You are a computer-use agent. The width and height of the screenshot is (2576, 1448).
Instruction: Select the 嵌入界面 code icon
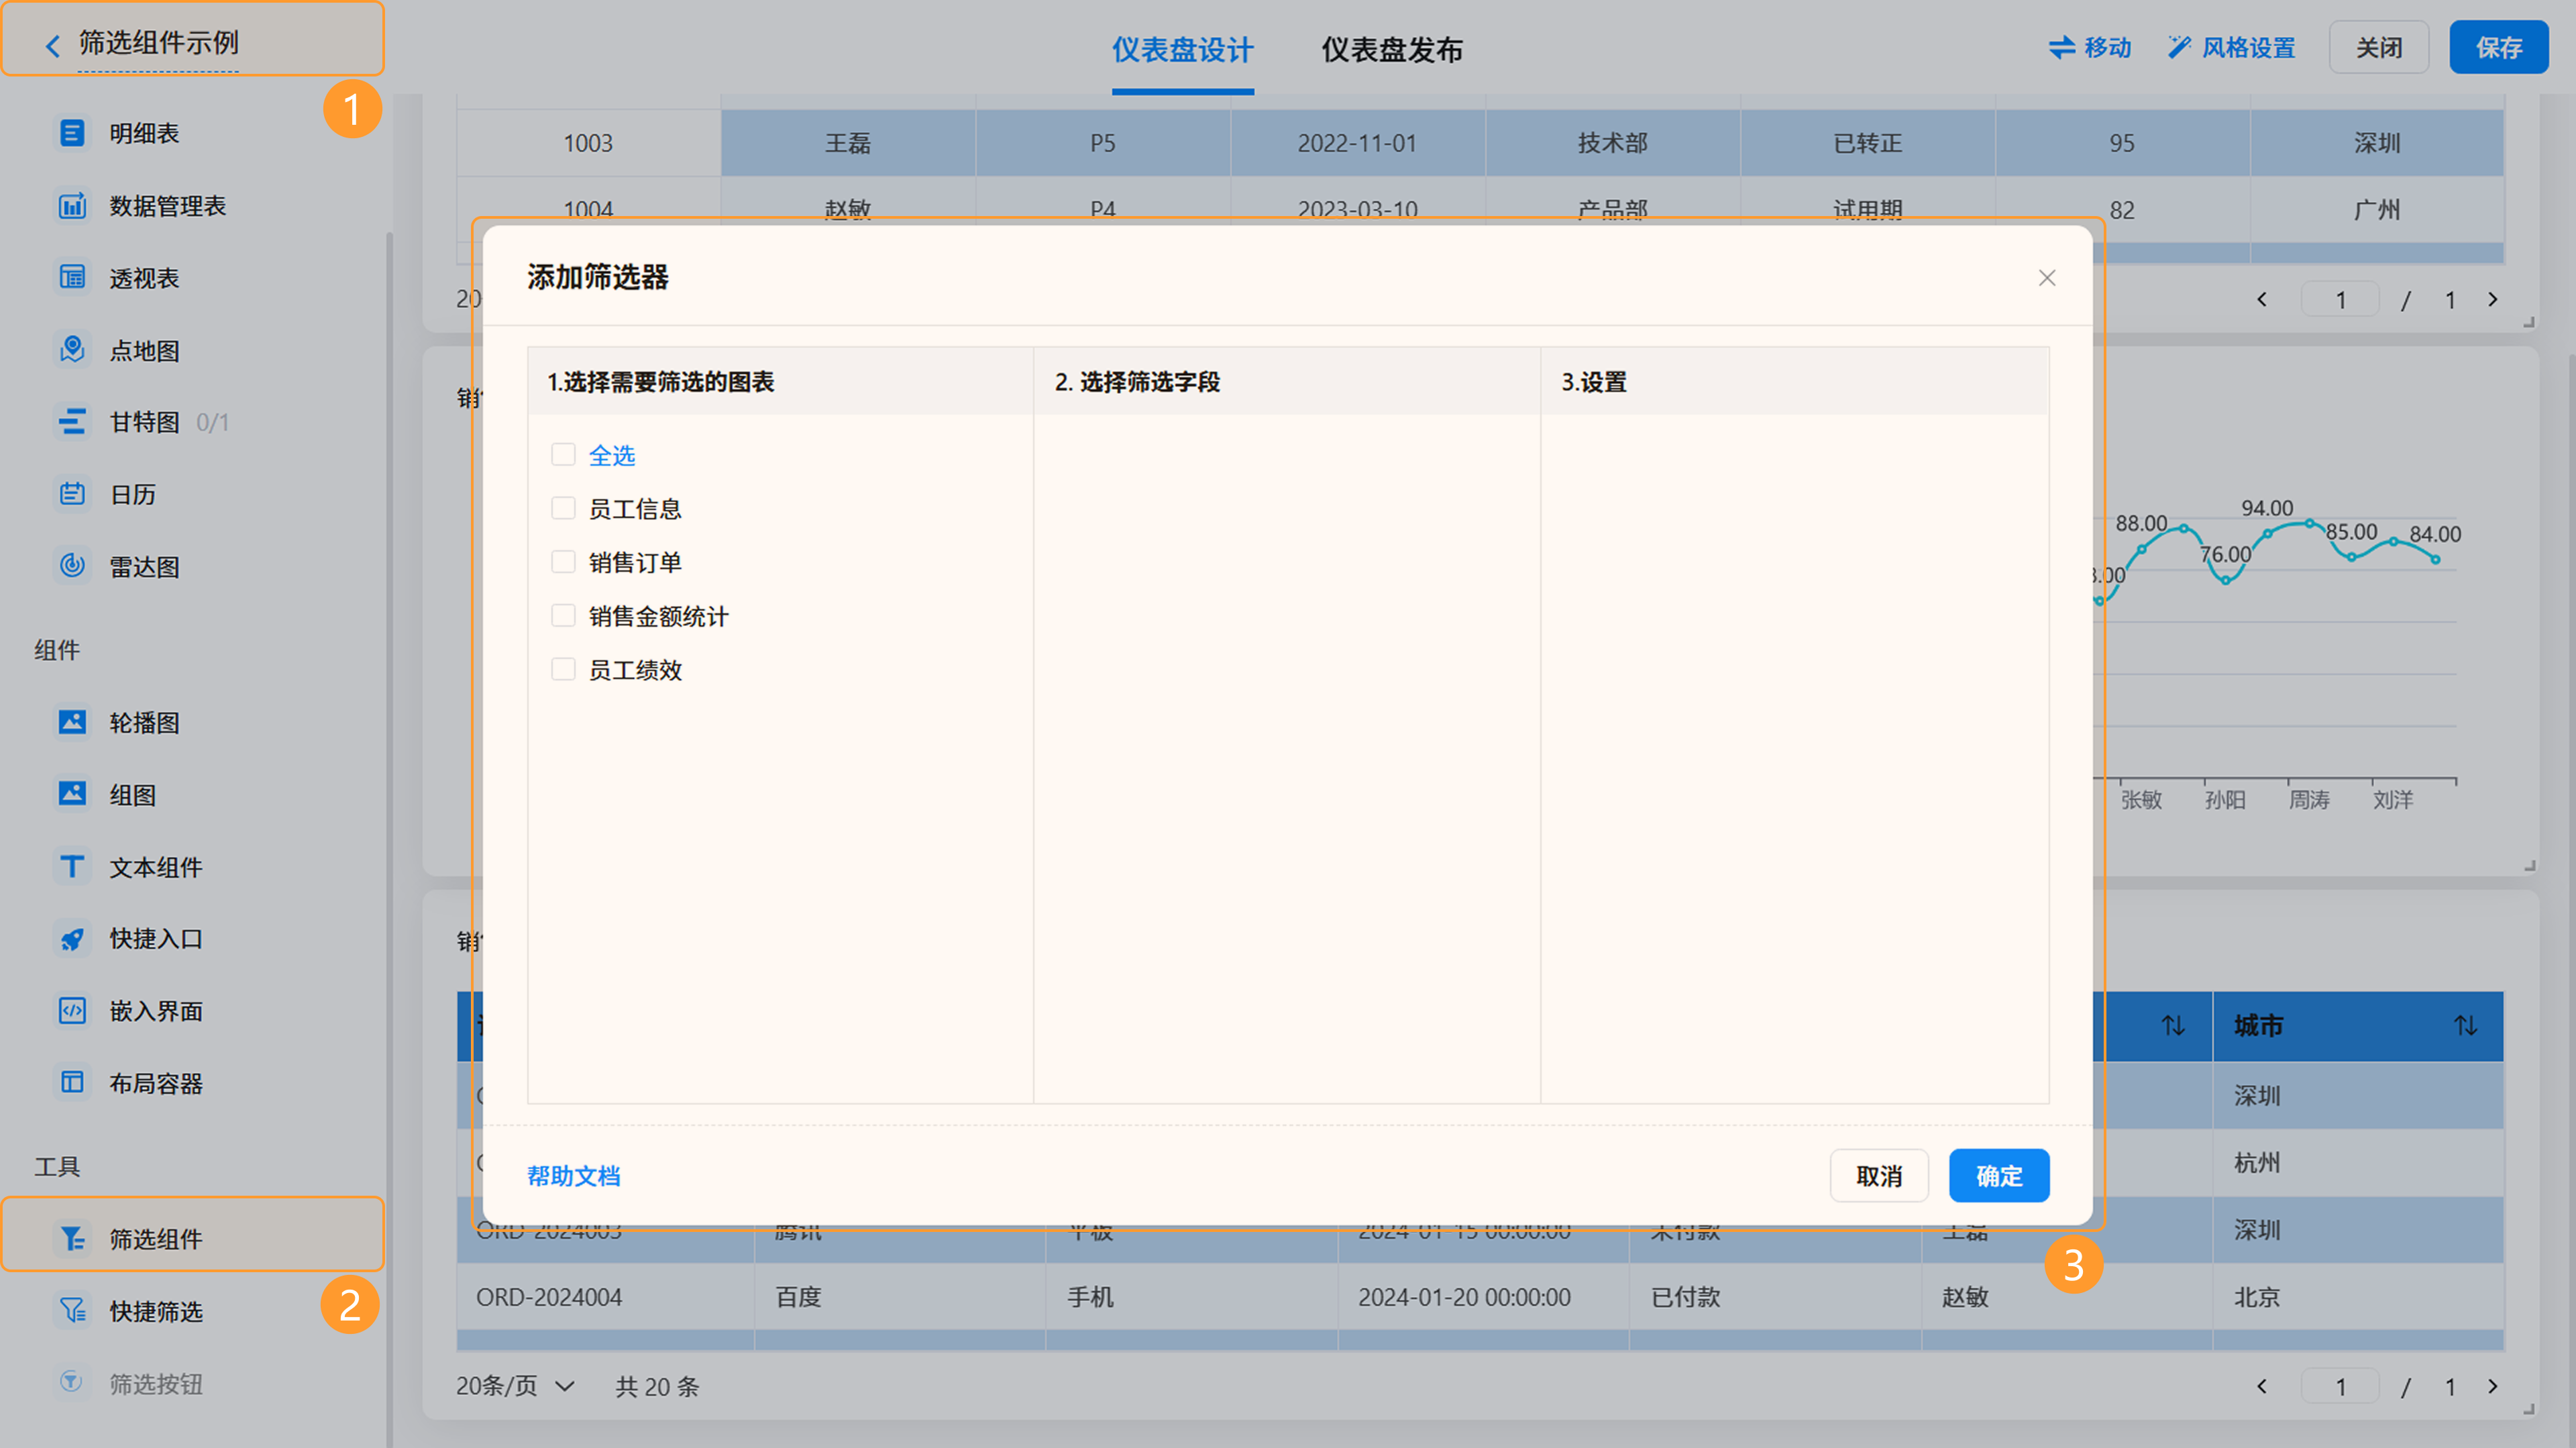click(x=72, y=1010)
